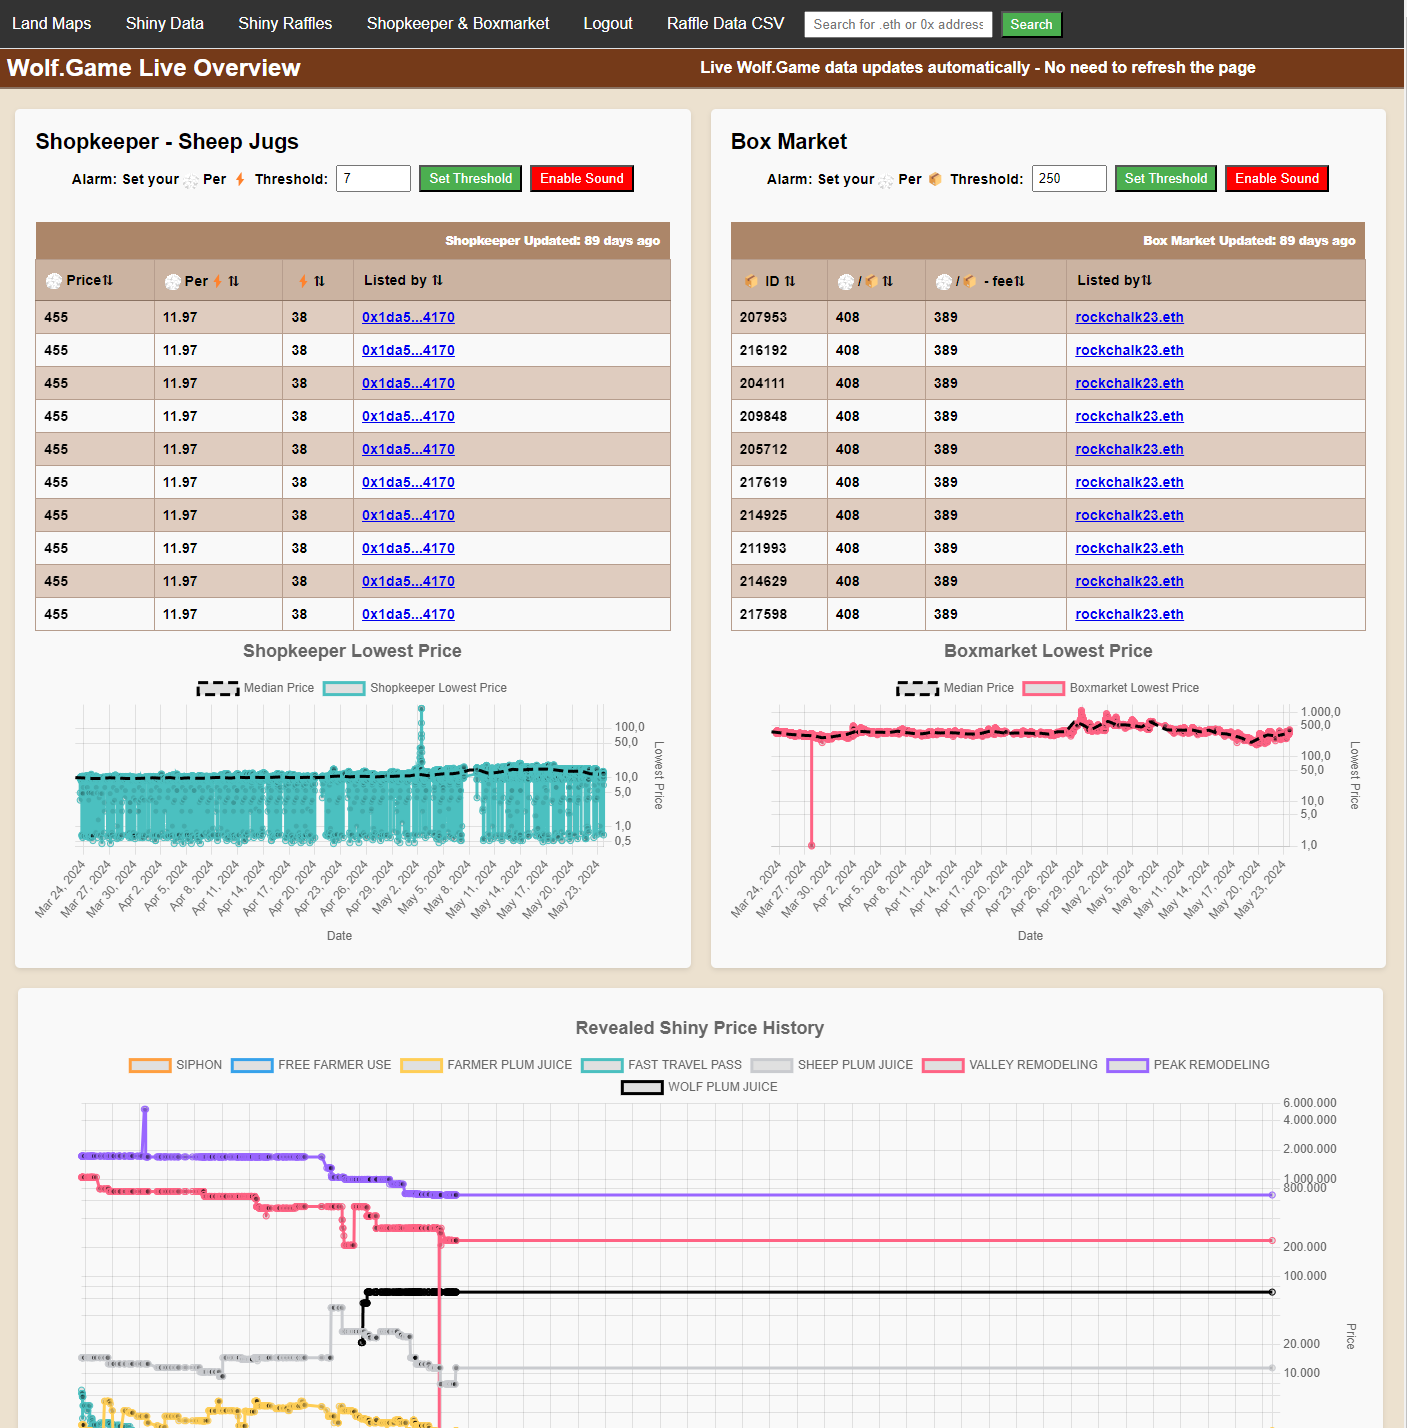Open rockchalk23.eth link for box 207953
The image size is (1407, 1428).
point(1129,317)
